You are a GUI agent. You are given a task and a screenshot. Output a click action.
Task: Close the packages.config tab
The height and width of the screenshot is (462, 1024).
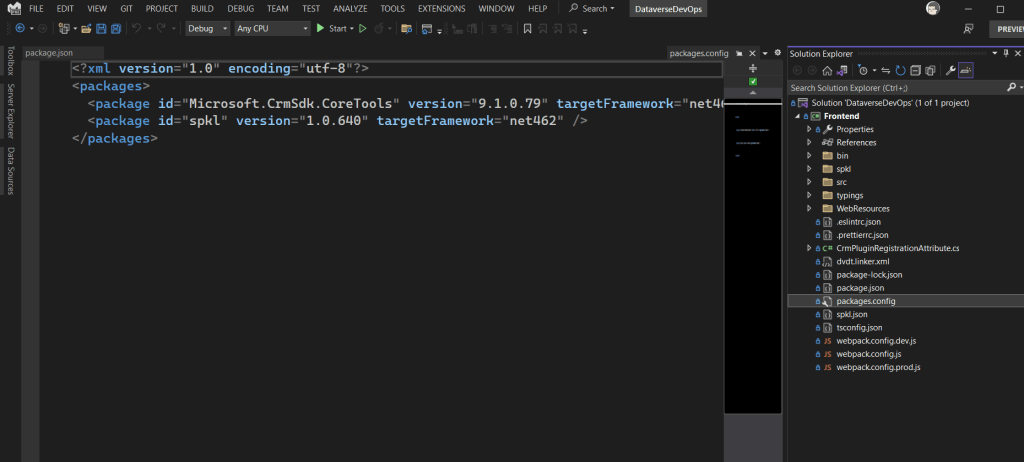752,54
